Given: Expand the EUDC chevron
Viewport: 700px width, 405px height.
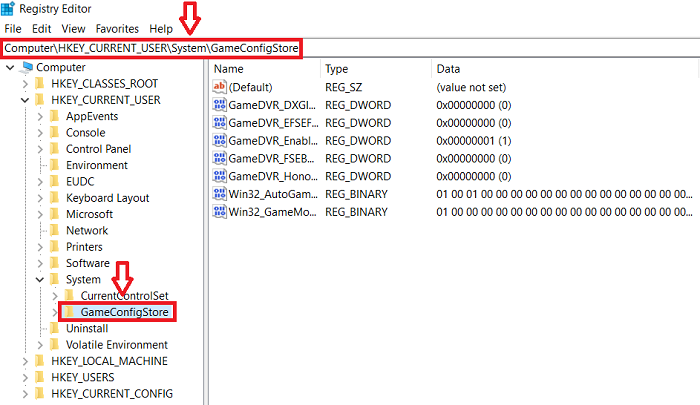Looking at the screenshot, I should [40, 182].
